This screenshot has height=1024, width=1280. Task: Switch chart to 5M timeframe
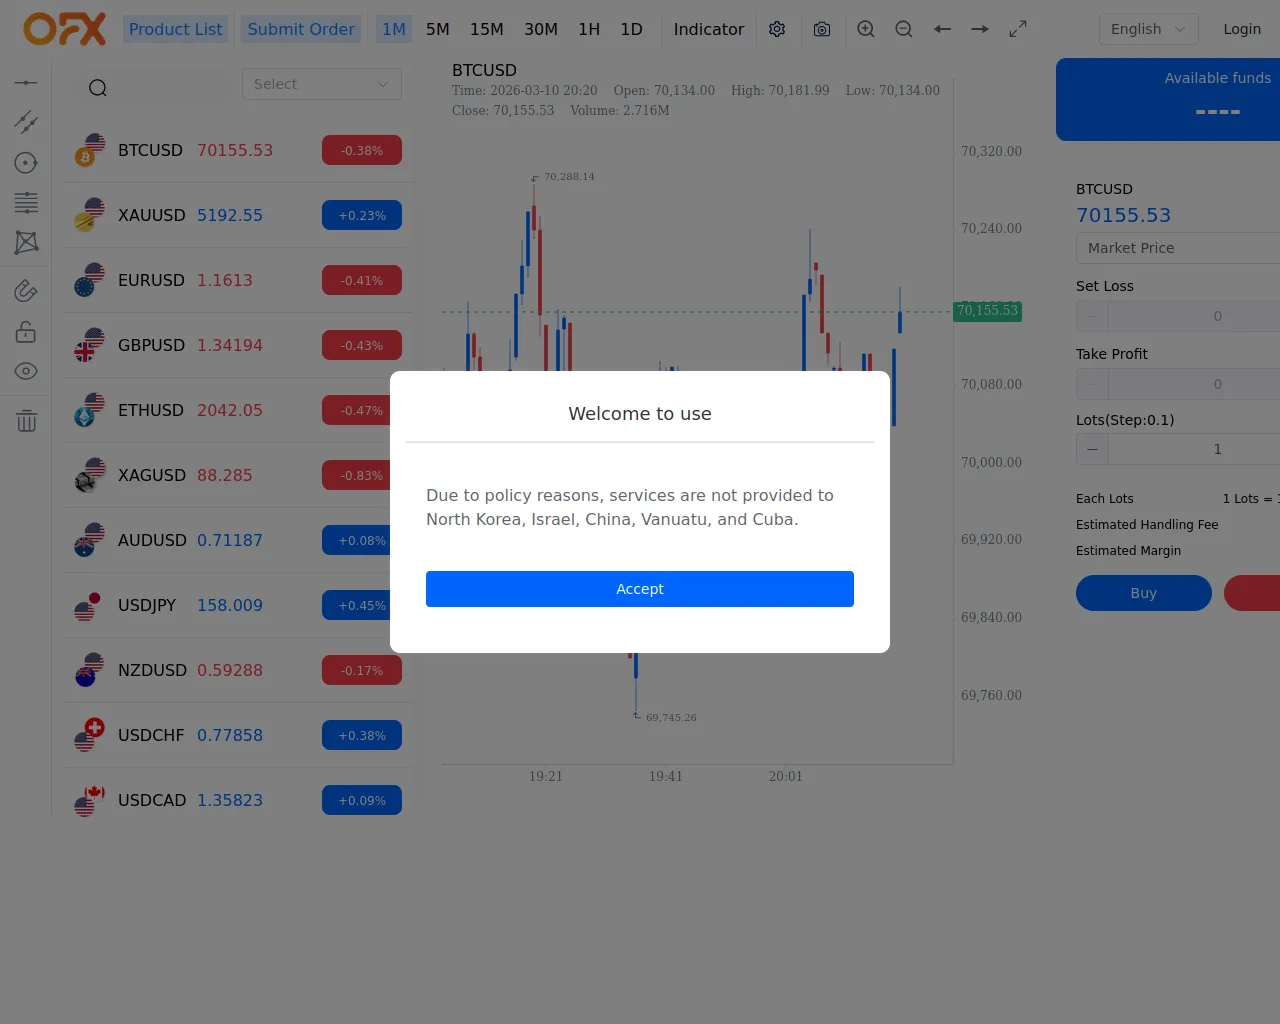[x=438, y=29]
